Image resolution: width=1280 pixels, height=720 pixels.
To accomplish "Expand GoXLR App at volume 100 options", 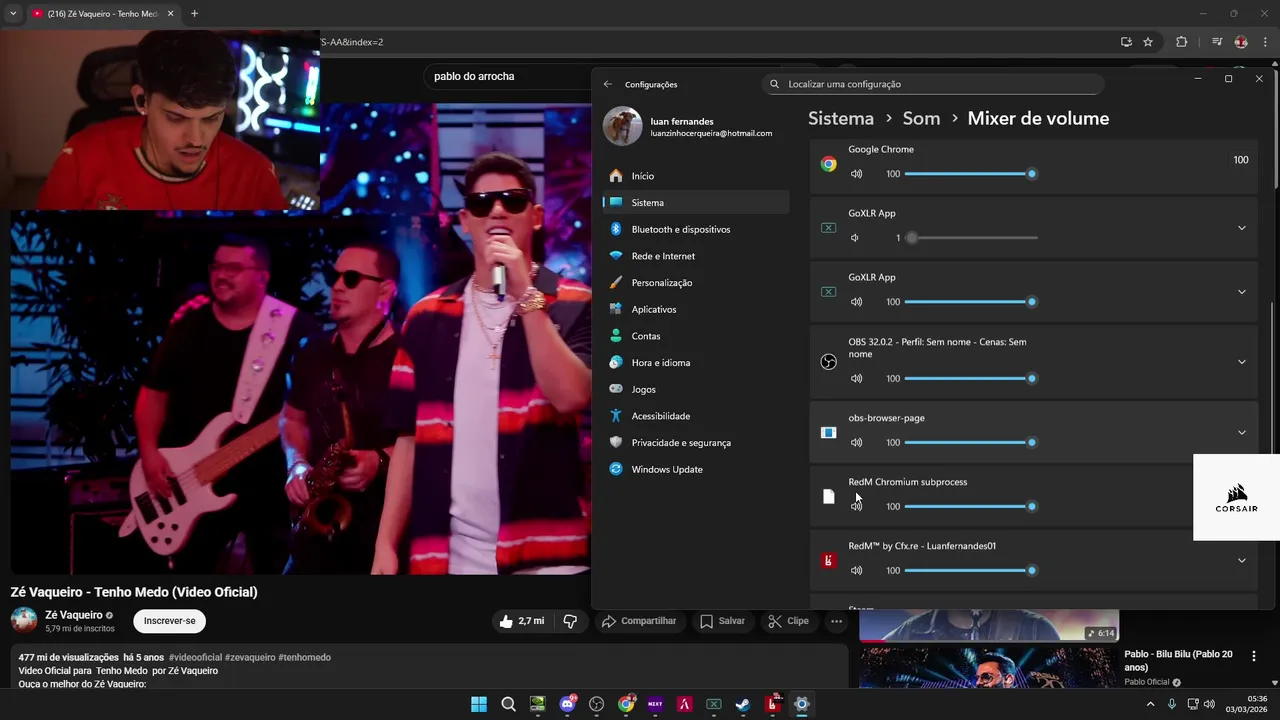I will point(1241,292).
